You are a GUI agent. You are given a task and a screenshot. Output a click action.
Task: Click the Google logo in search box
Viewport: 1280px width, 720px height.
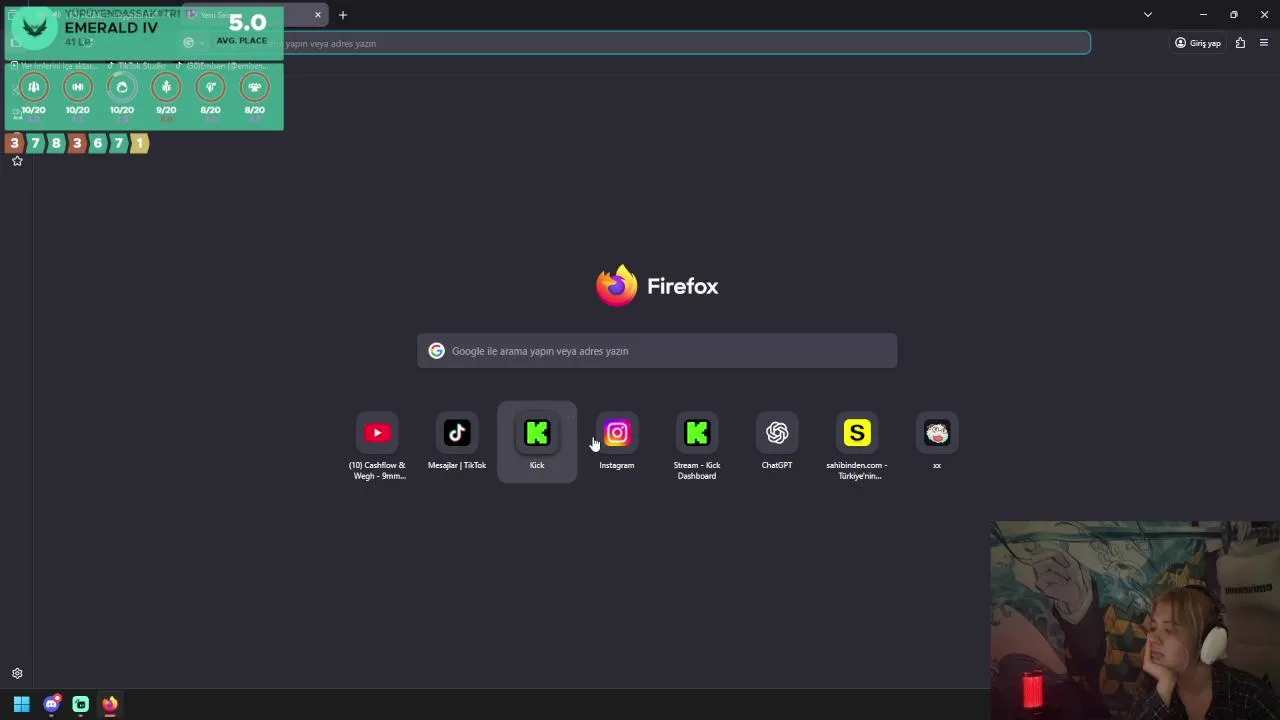pos(436,351)
